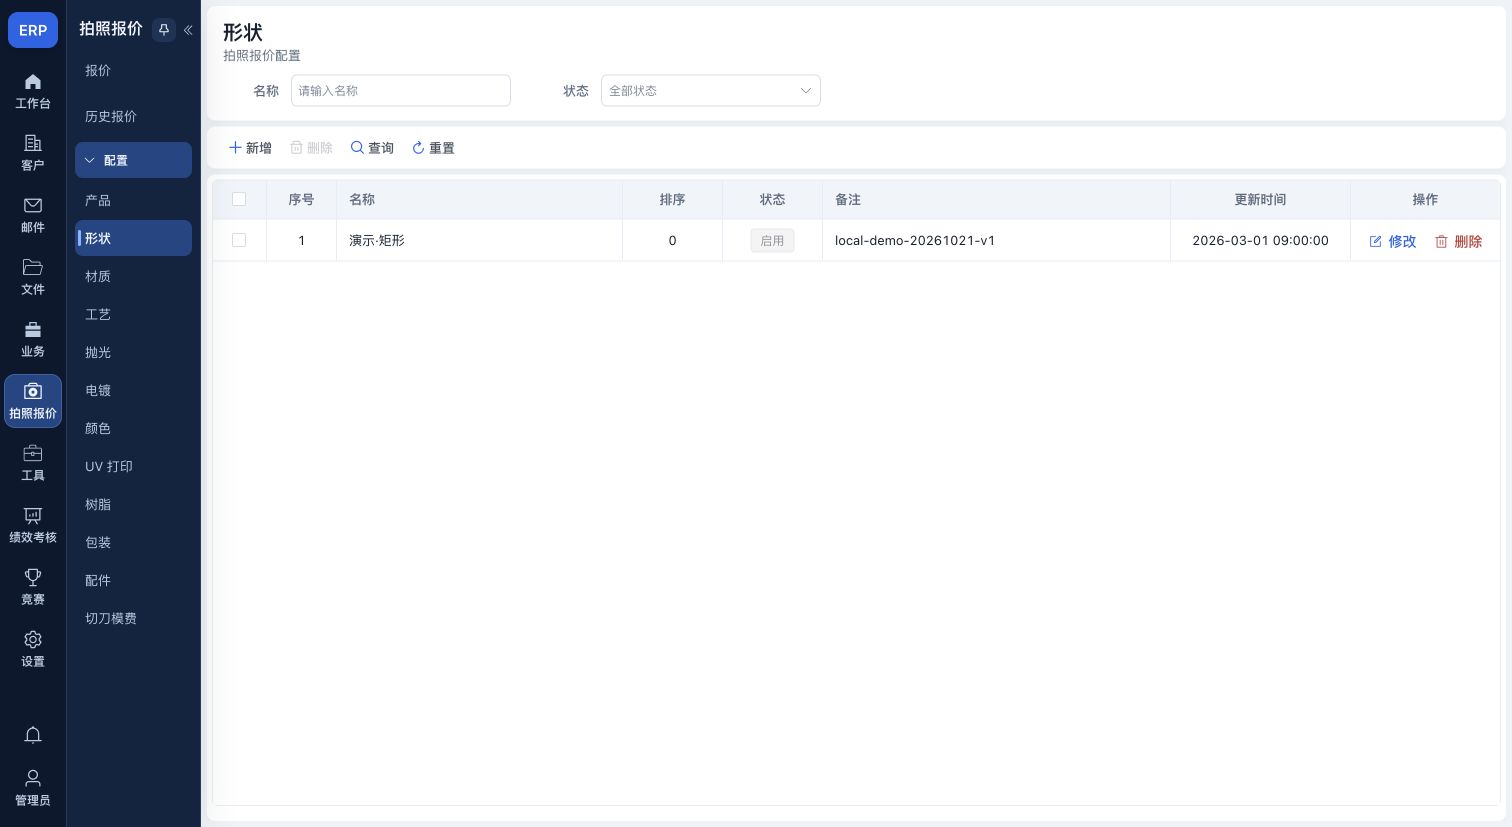Open the 工具 toolbox icon

point(33,463)
